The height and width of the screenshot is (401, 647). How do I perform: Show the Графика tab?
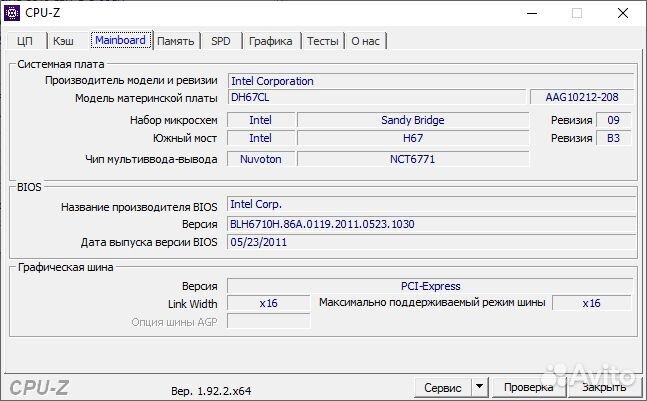(x=270, y=41)
